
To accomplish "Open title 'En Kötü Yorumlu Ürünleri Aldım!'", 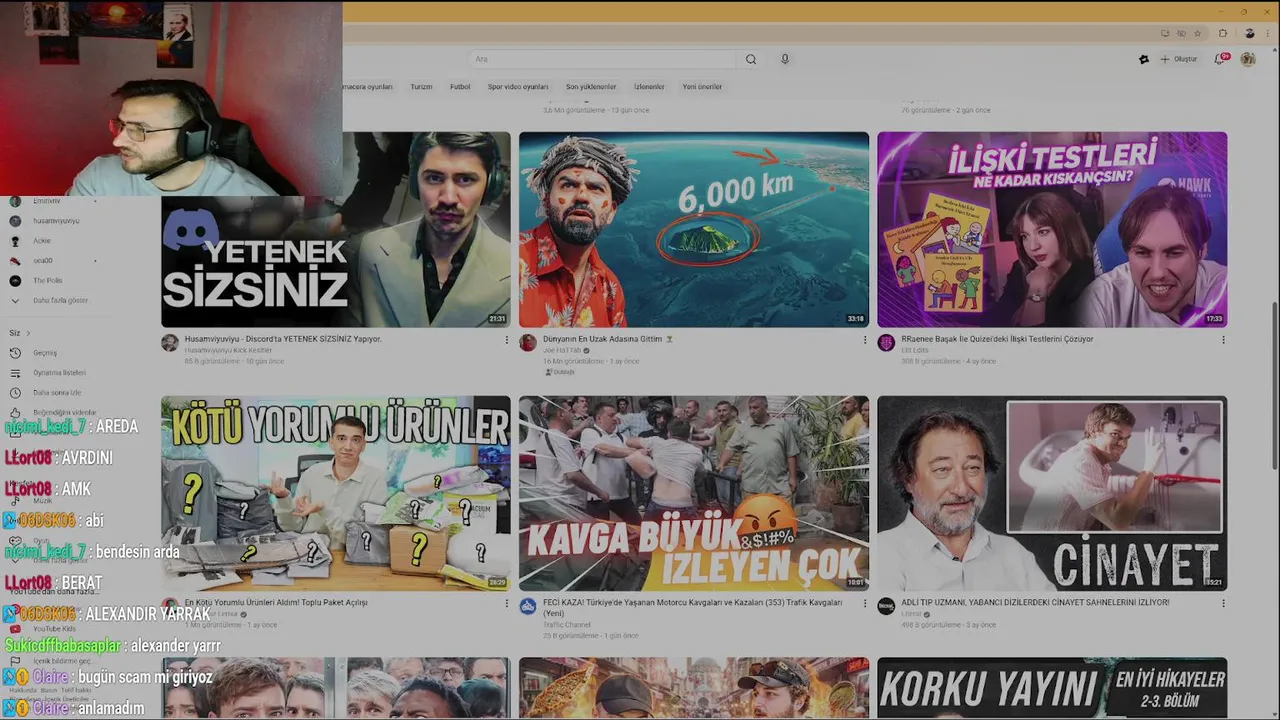I will [276, 603].
